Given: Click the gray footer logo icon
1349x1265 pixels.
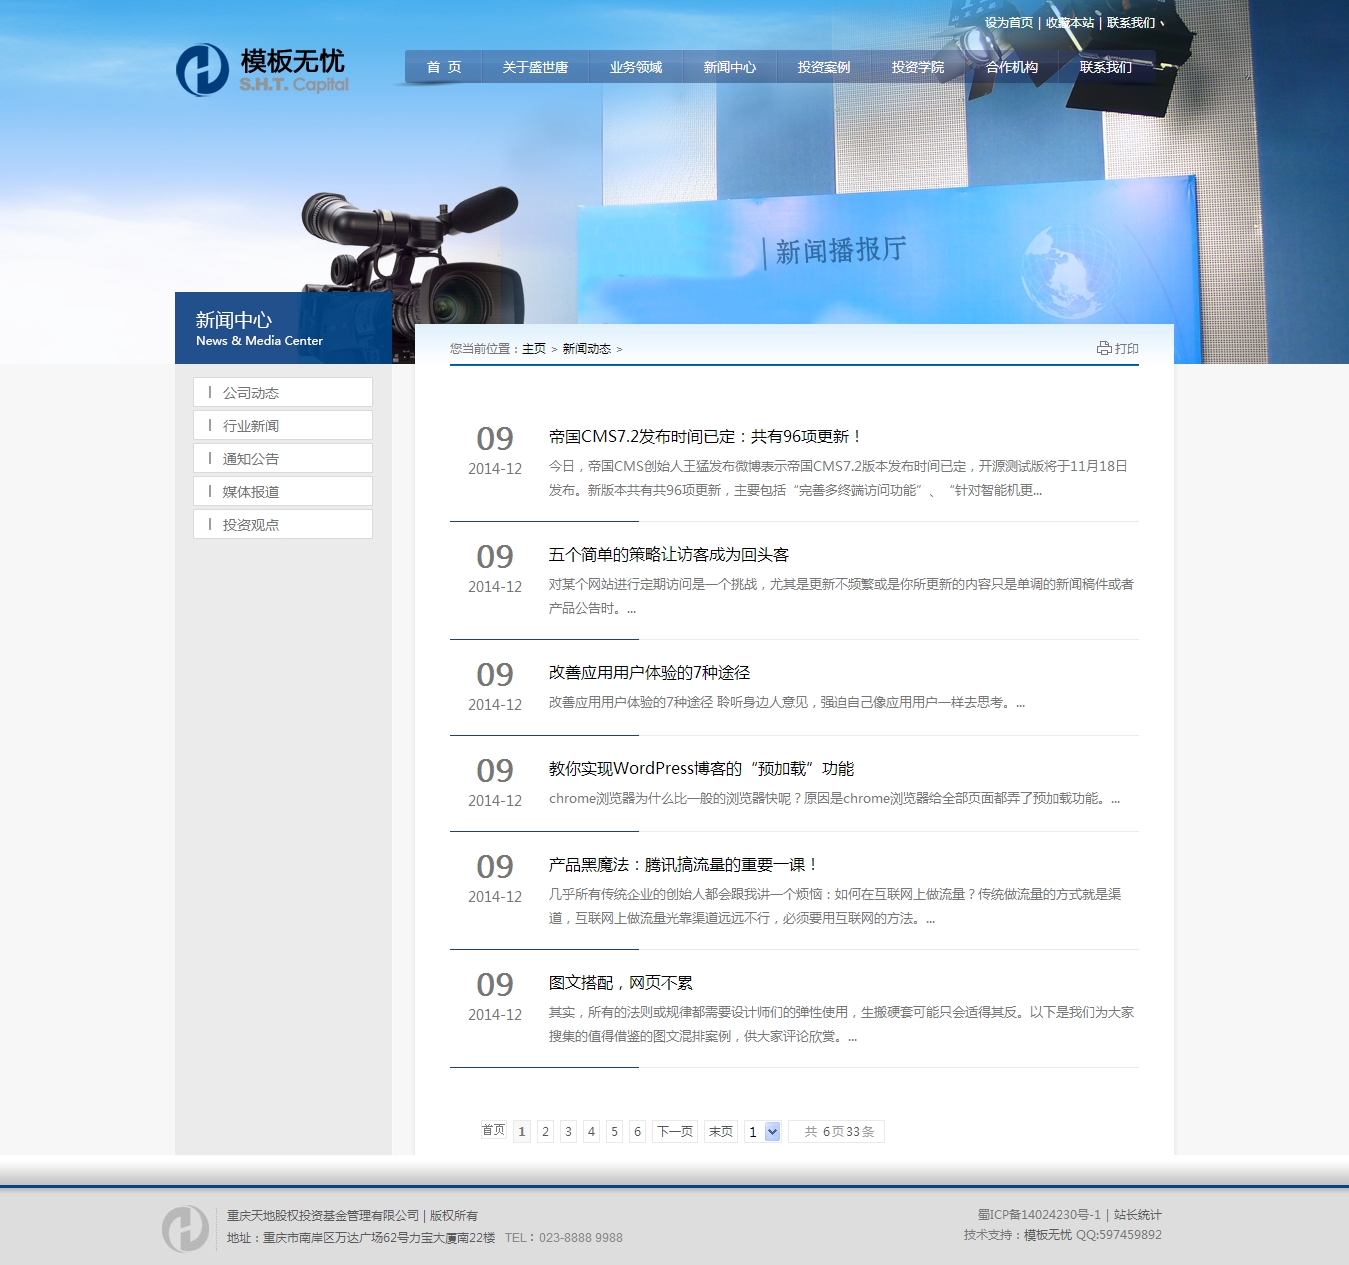Looking at the screenshot, I should point(186,1228).
